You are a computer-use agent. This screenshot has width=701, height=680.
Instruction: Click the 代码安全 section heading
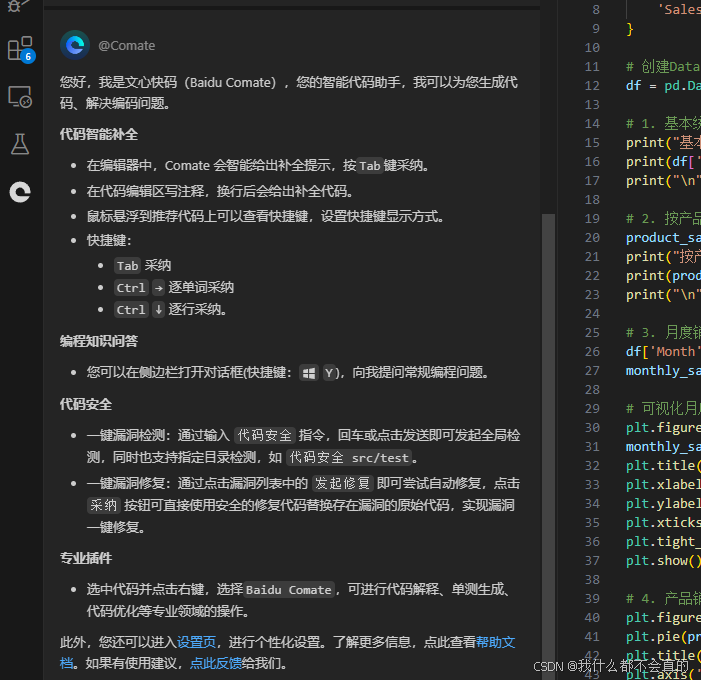[x=86, y=405]
